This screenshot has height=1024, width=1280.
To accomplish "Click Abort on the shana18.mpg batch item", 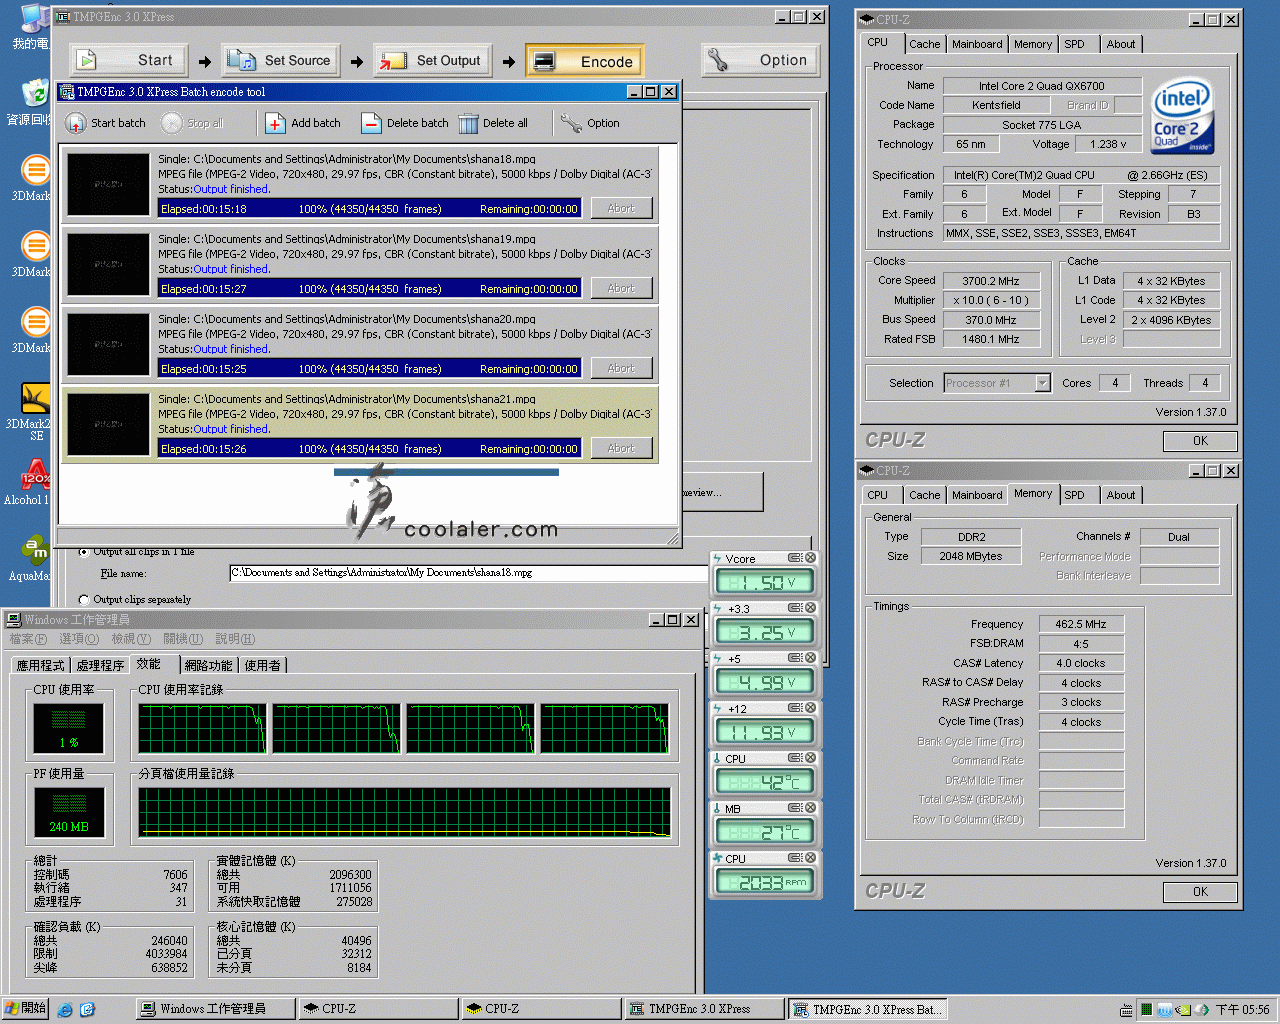I will tap(621, 208).
